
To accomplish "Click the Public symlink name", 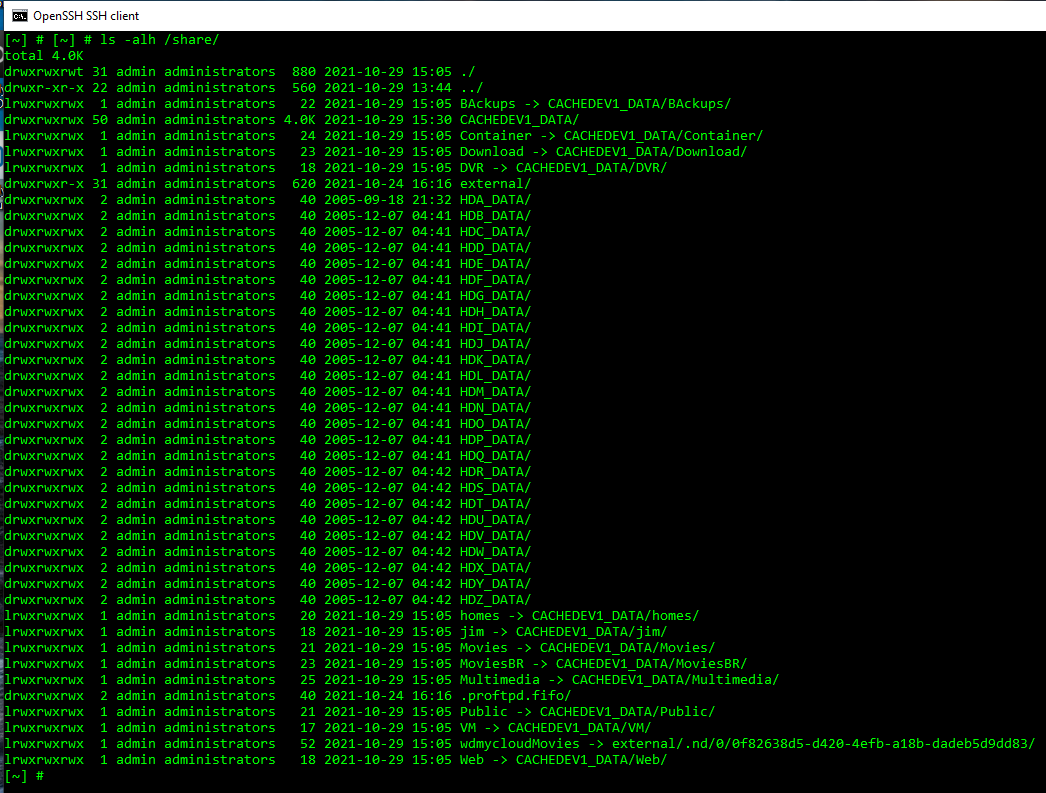I will pyautogui.click(x=483, y=712).
